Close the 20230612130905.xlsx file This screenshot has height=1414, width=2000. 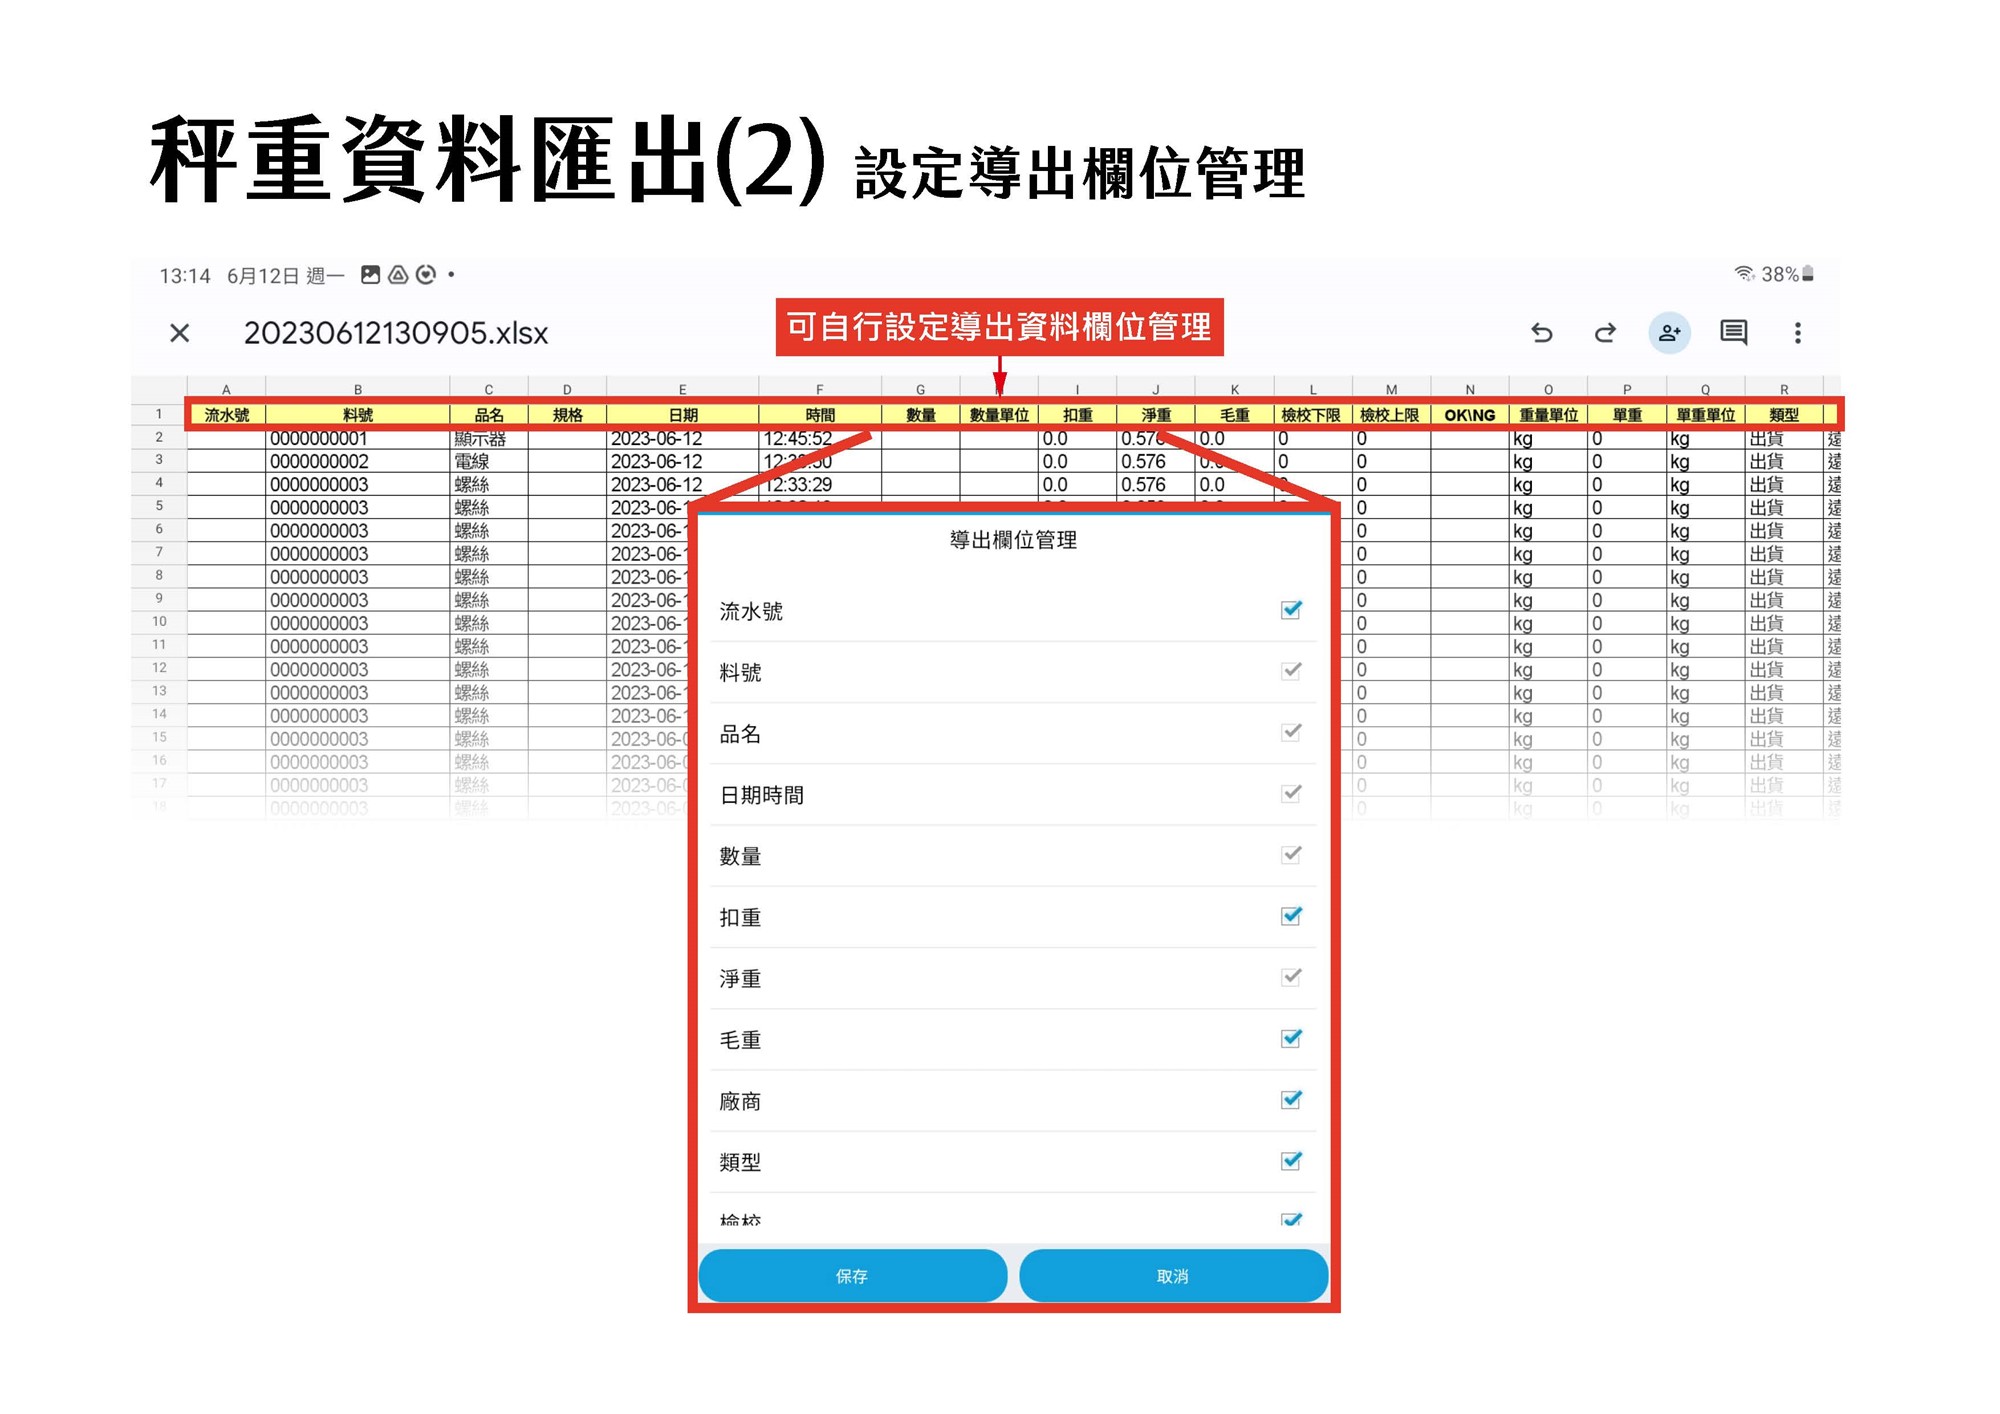(x=179, y=333)
